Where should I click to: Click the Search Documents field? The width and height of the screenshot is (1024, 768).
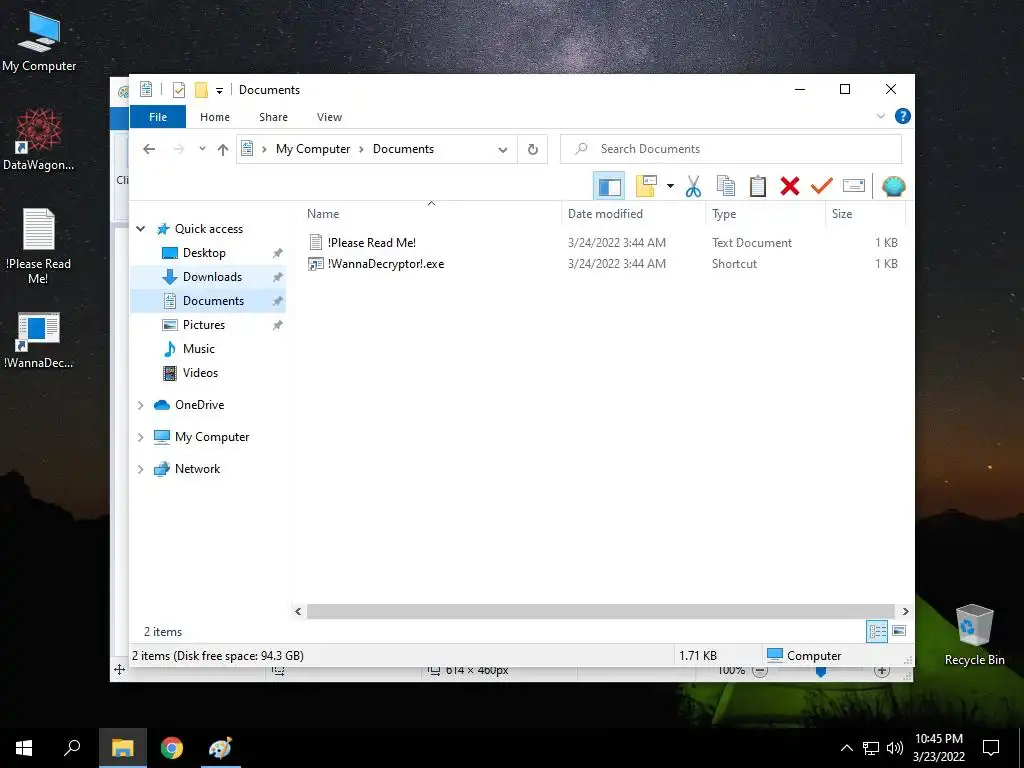coord(731,149)
